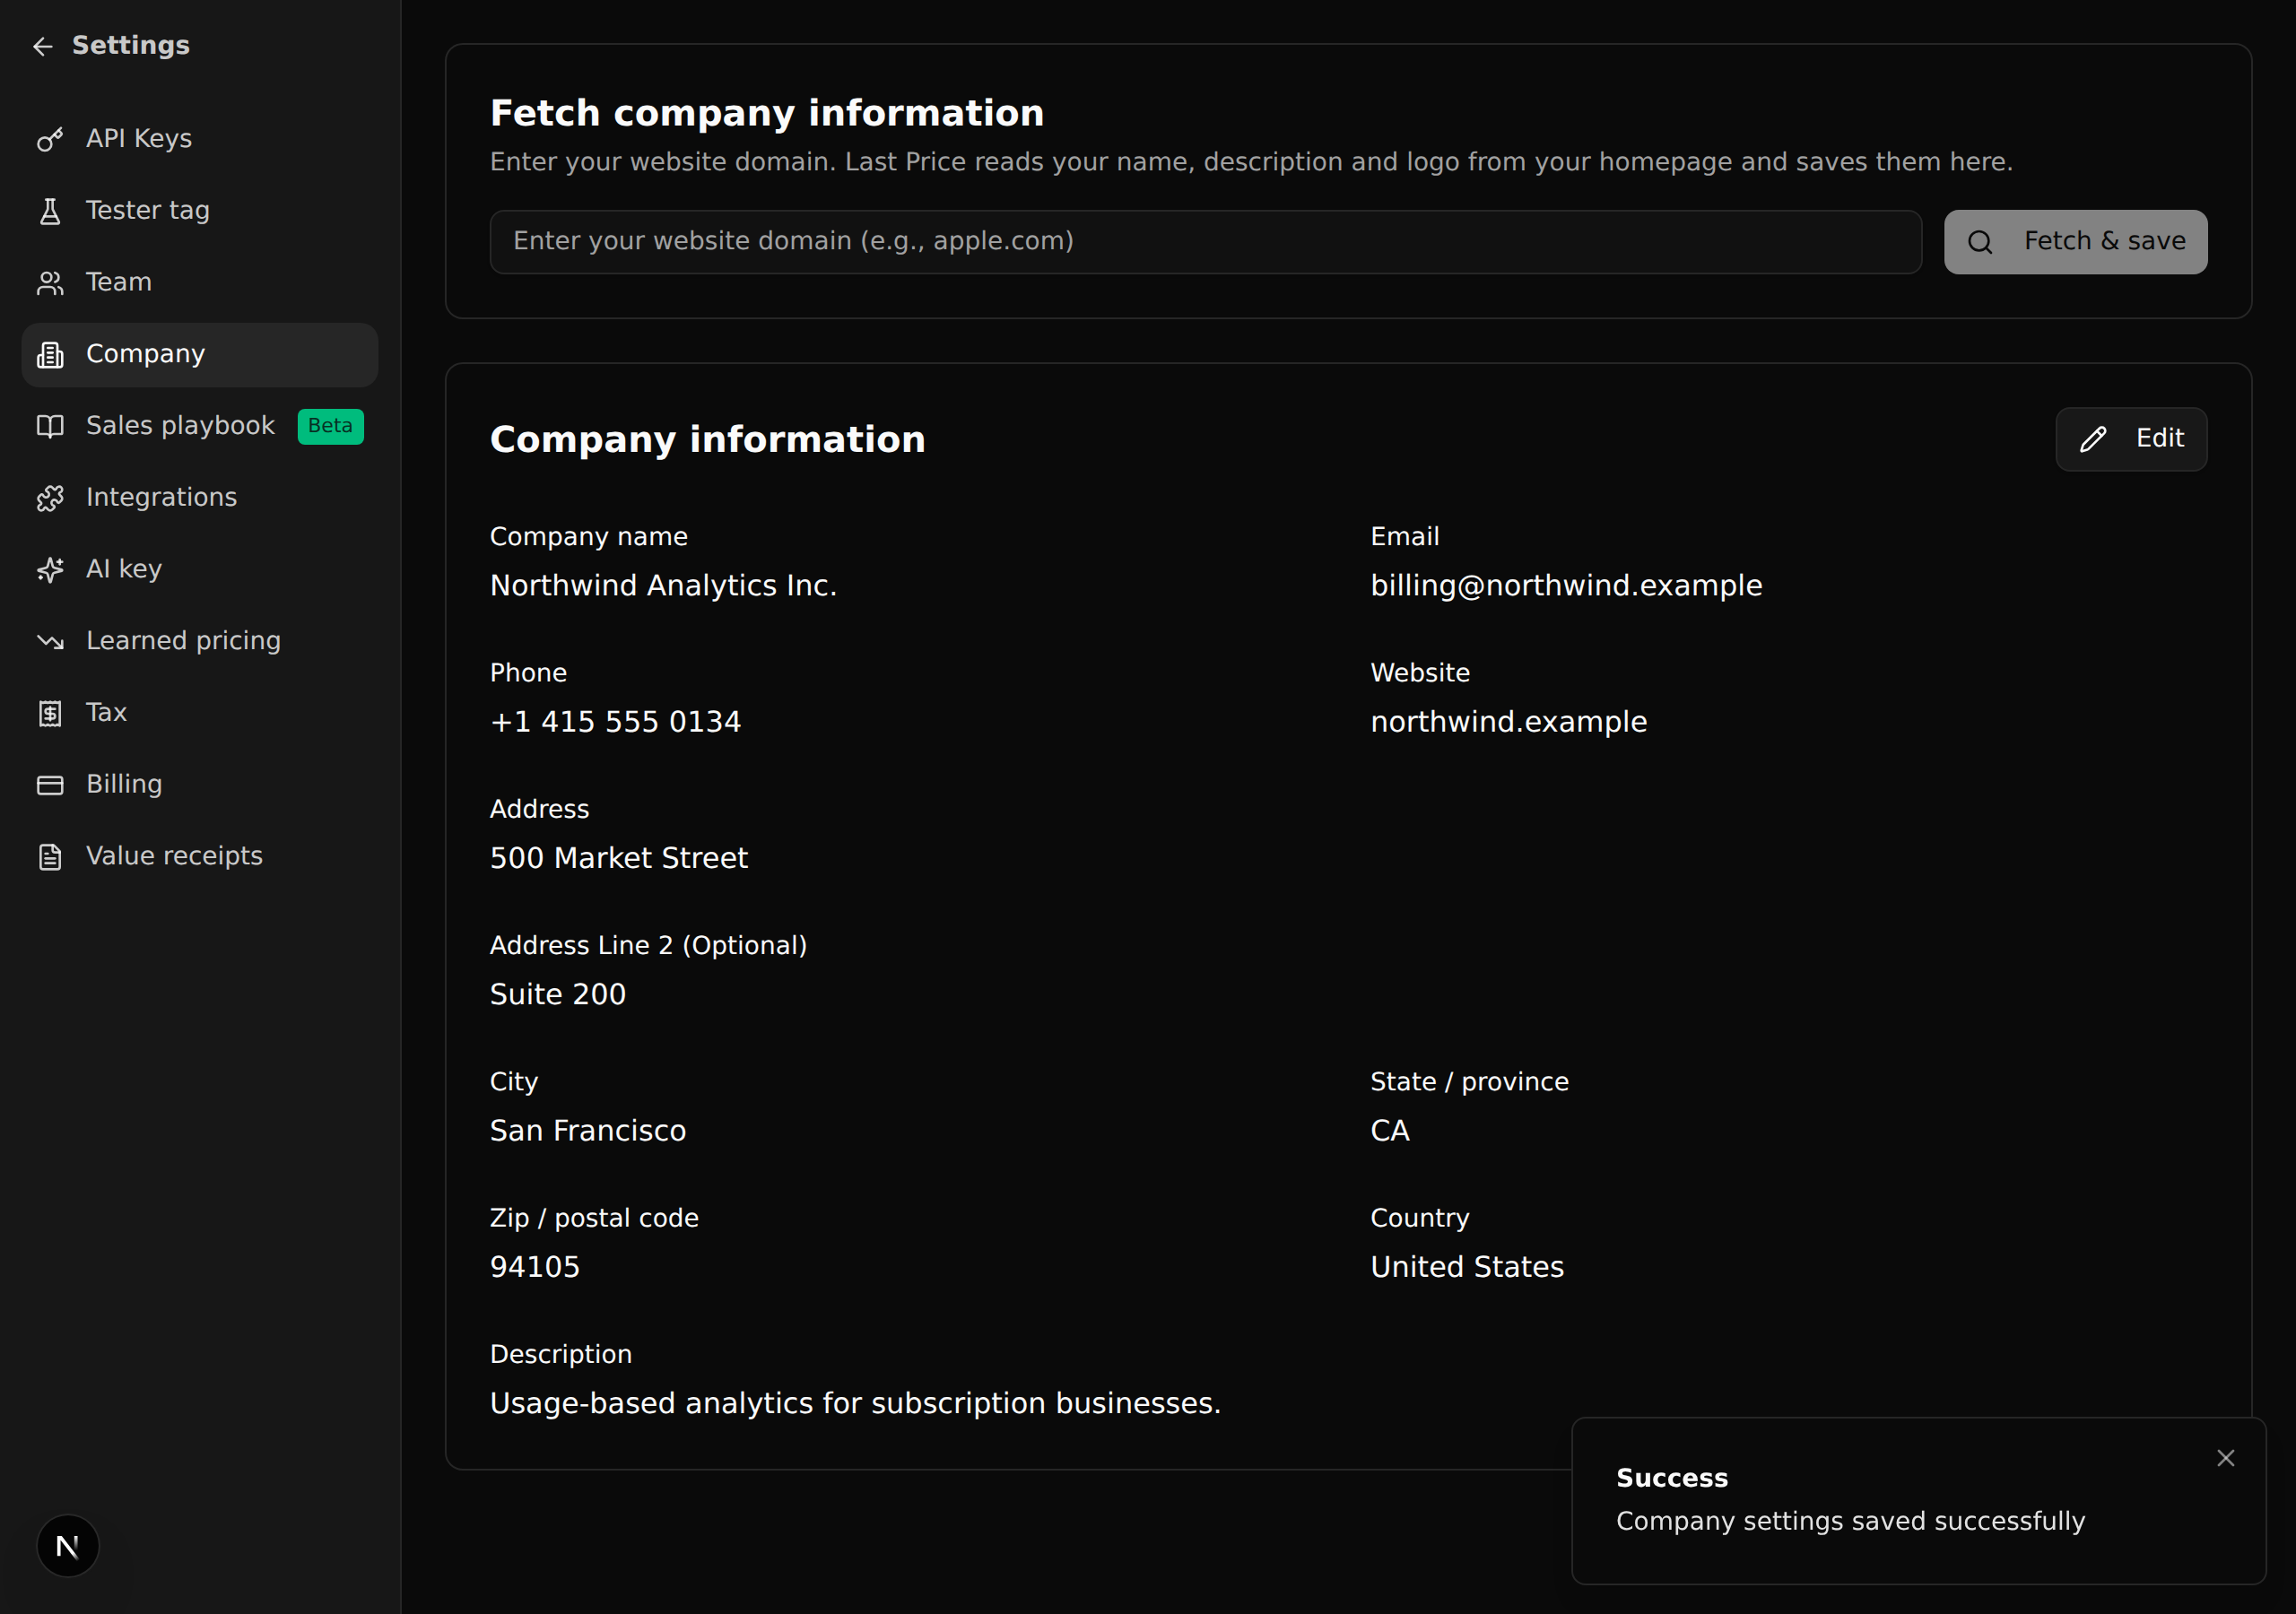
Task: Click the book icon for Sales playbook
Action: [50, 426]
